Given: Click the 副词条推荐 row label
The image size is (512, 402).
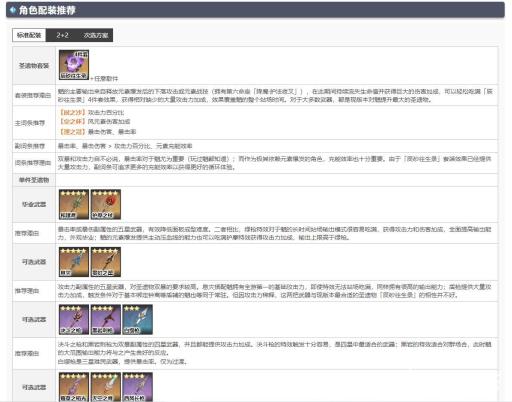Looking at the screenshot, I should 30,146.
